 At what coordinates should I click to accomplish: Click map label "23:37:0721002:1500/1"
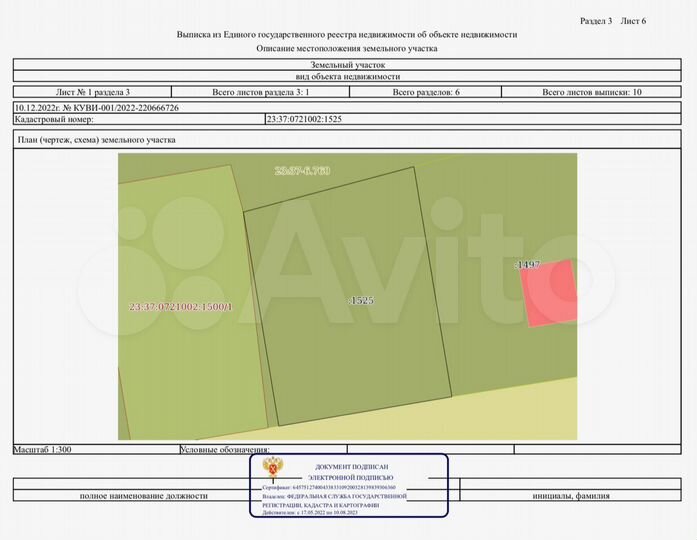click(x=180, y=307)
